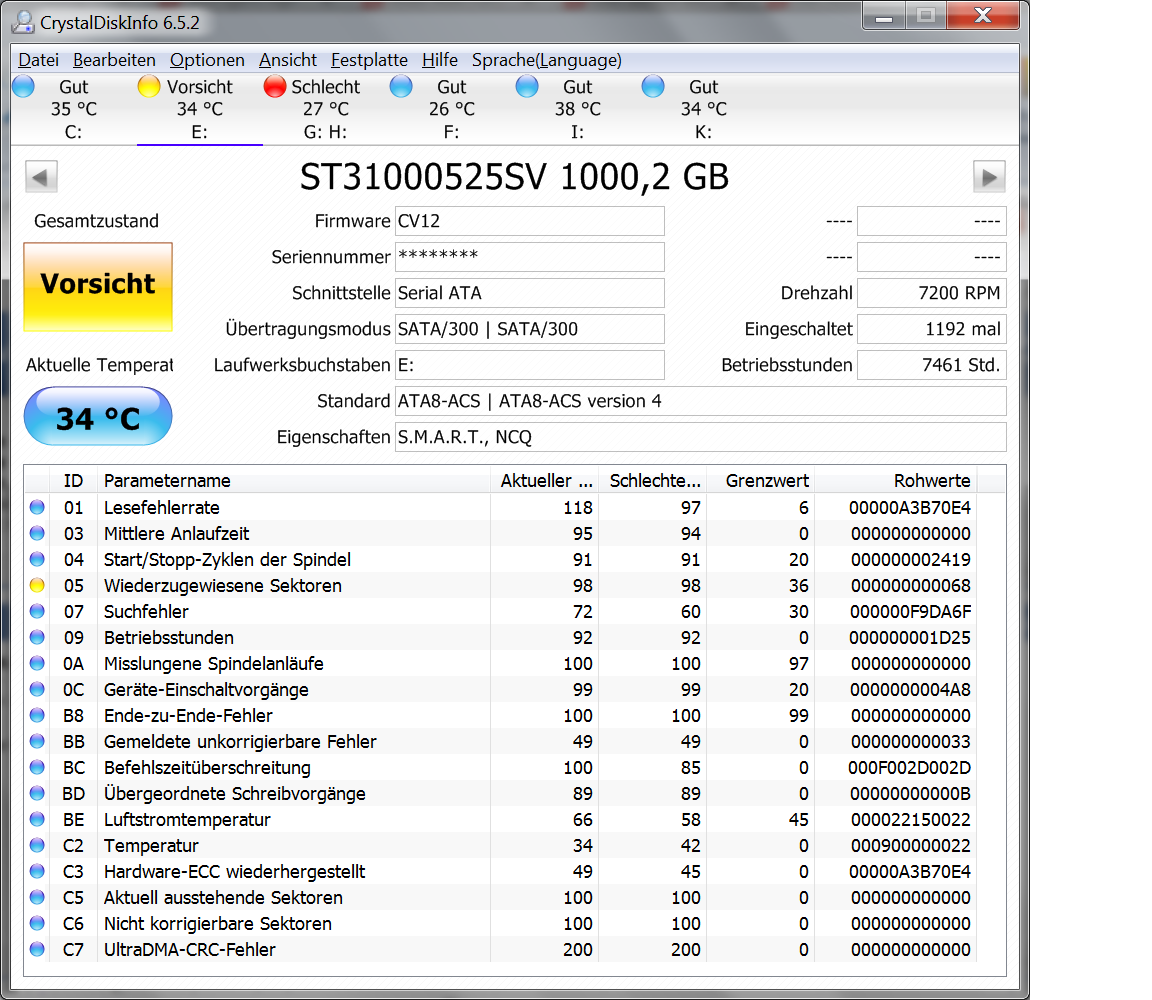The image size is (1152, 1000).
Task: Click the blue status orb for drive C:
Action: click(x=24, y=87)
